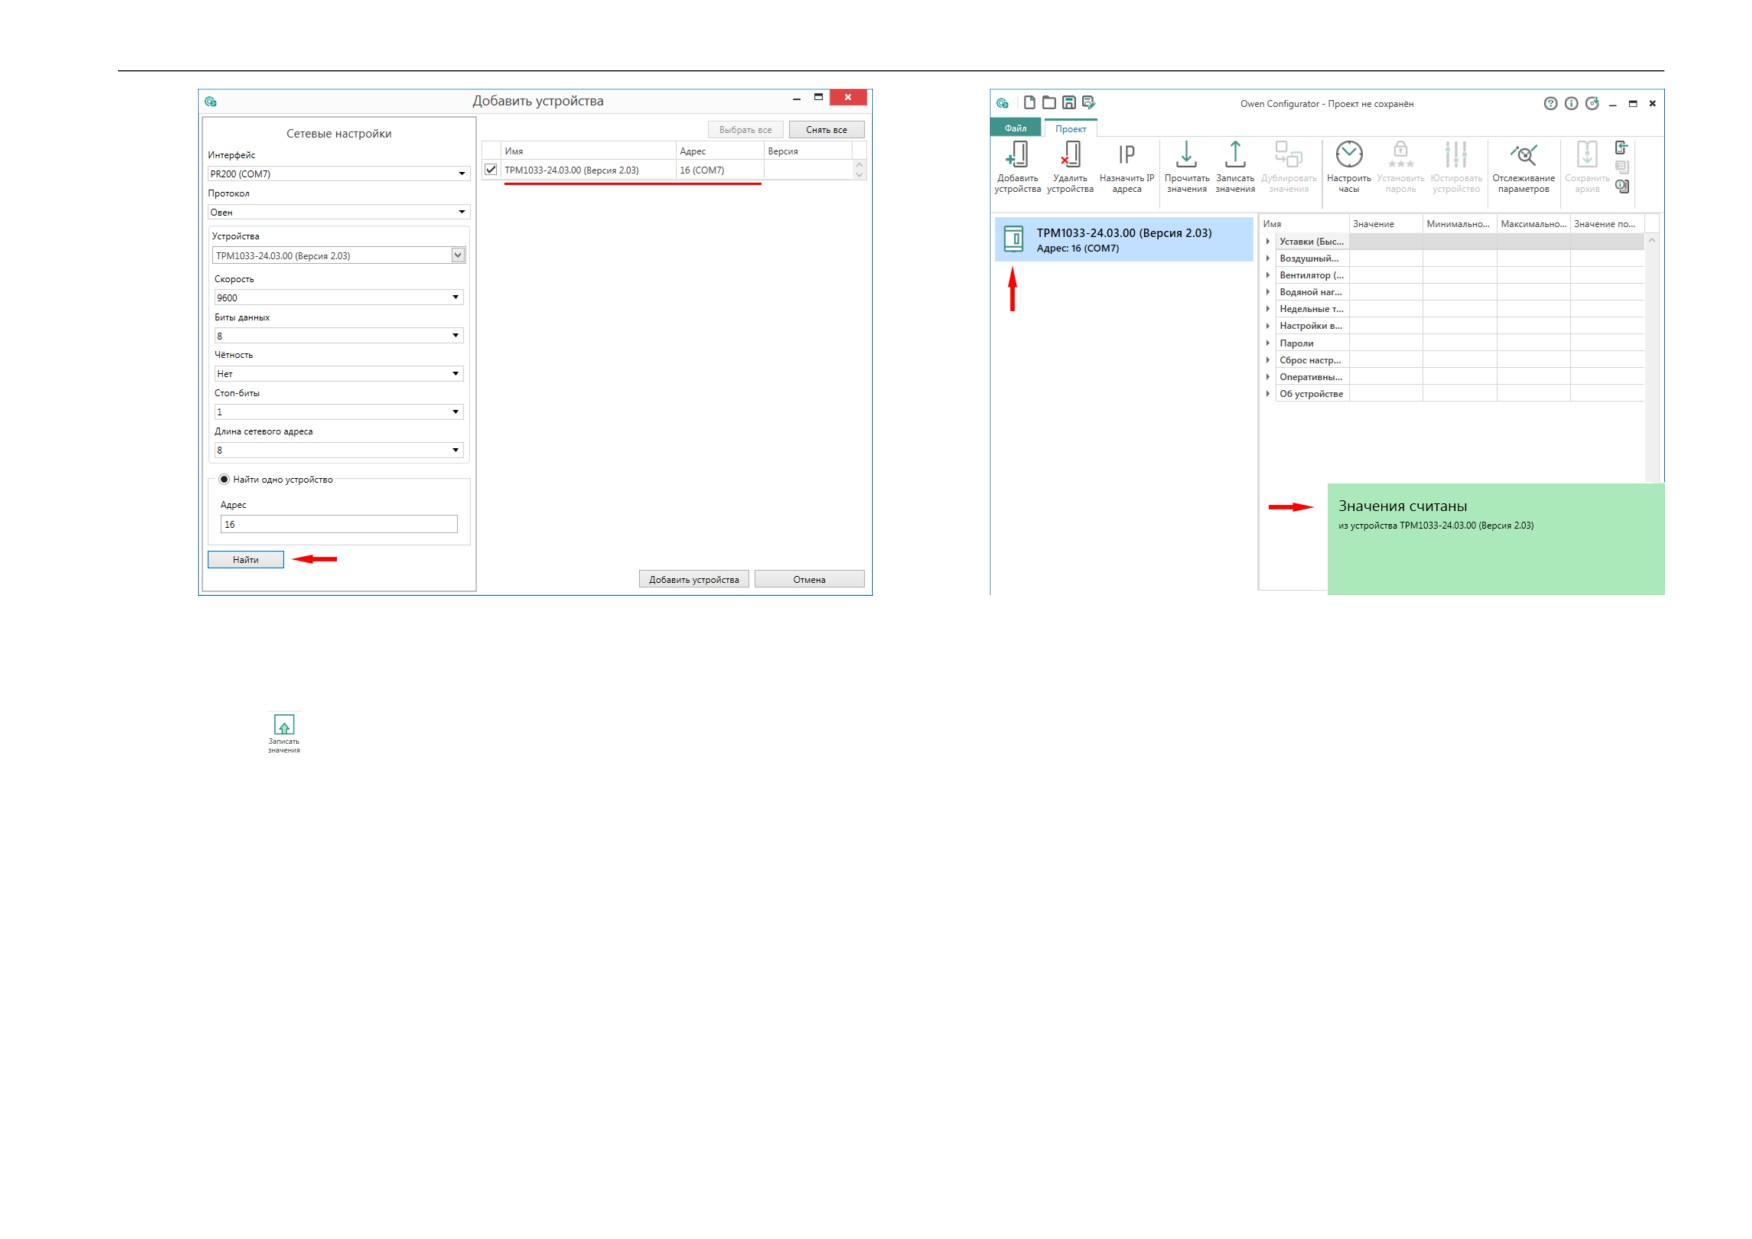
Task: Expand the Пароли group
Action: tap(1268, 344)
